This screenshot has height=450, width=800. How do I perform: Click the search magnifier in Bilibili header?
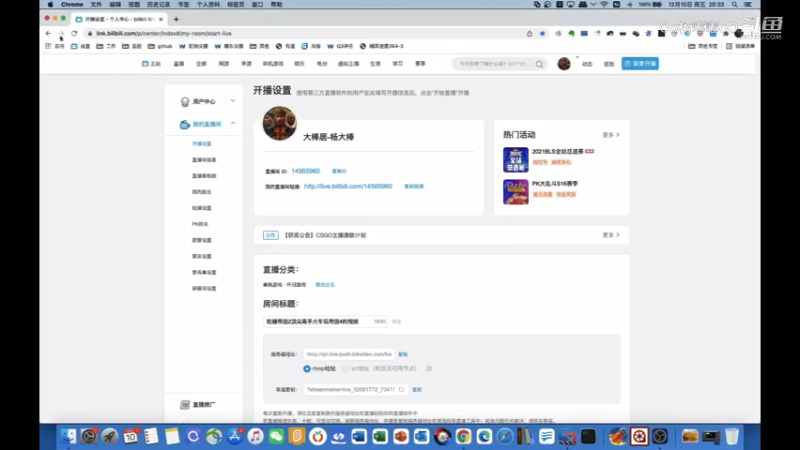pos(539,64)
